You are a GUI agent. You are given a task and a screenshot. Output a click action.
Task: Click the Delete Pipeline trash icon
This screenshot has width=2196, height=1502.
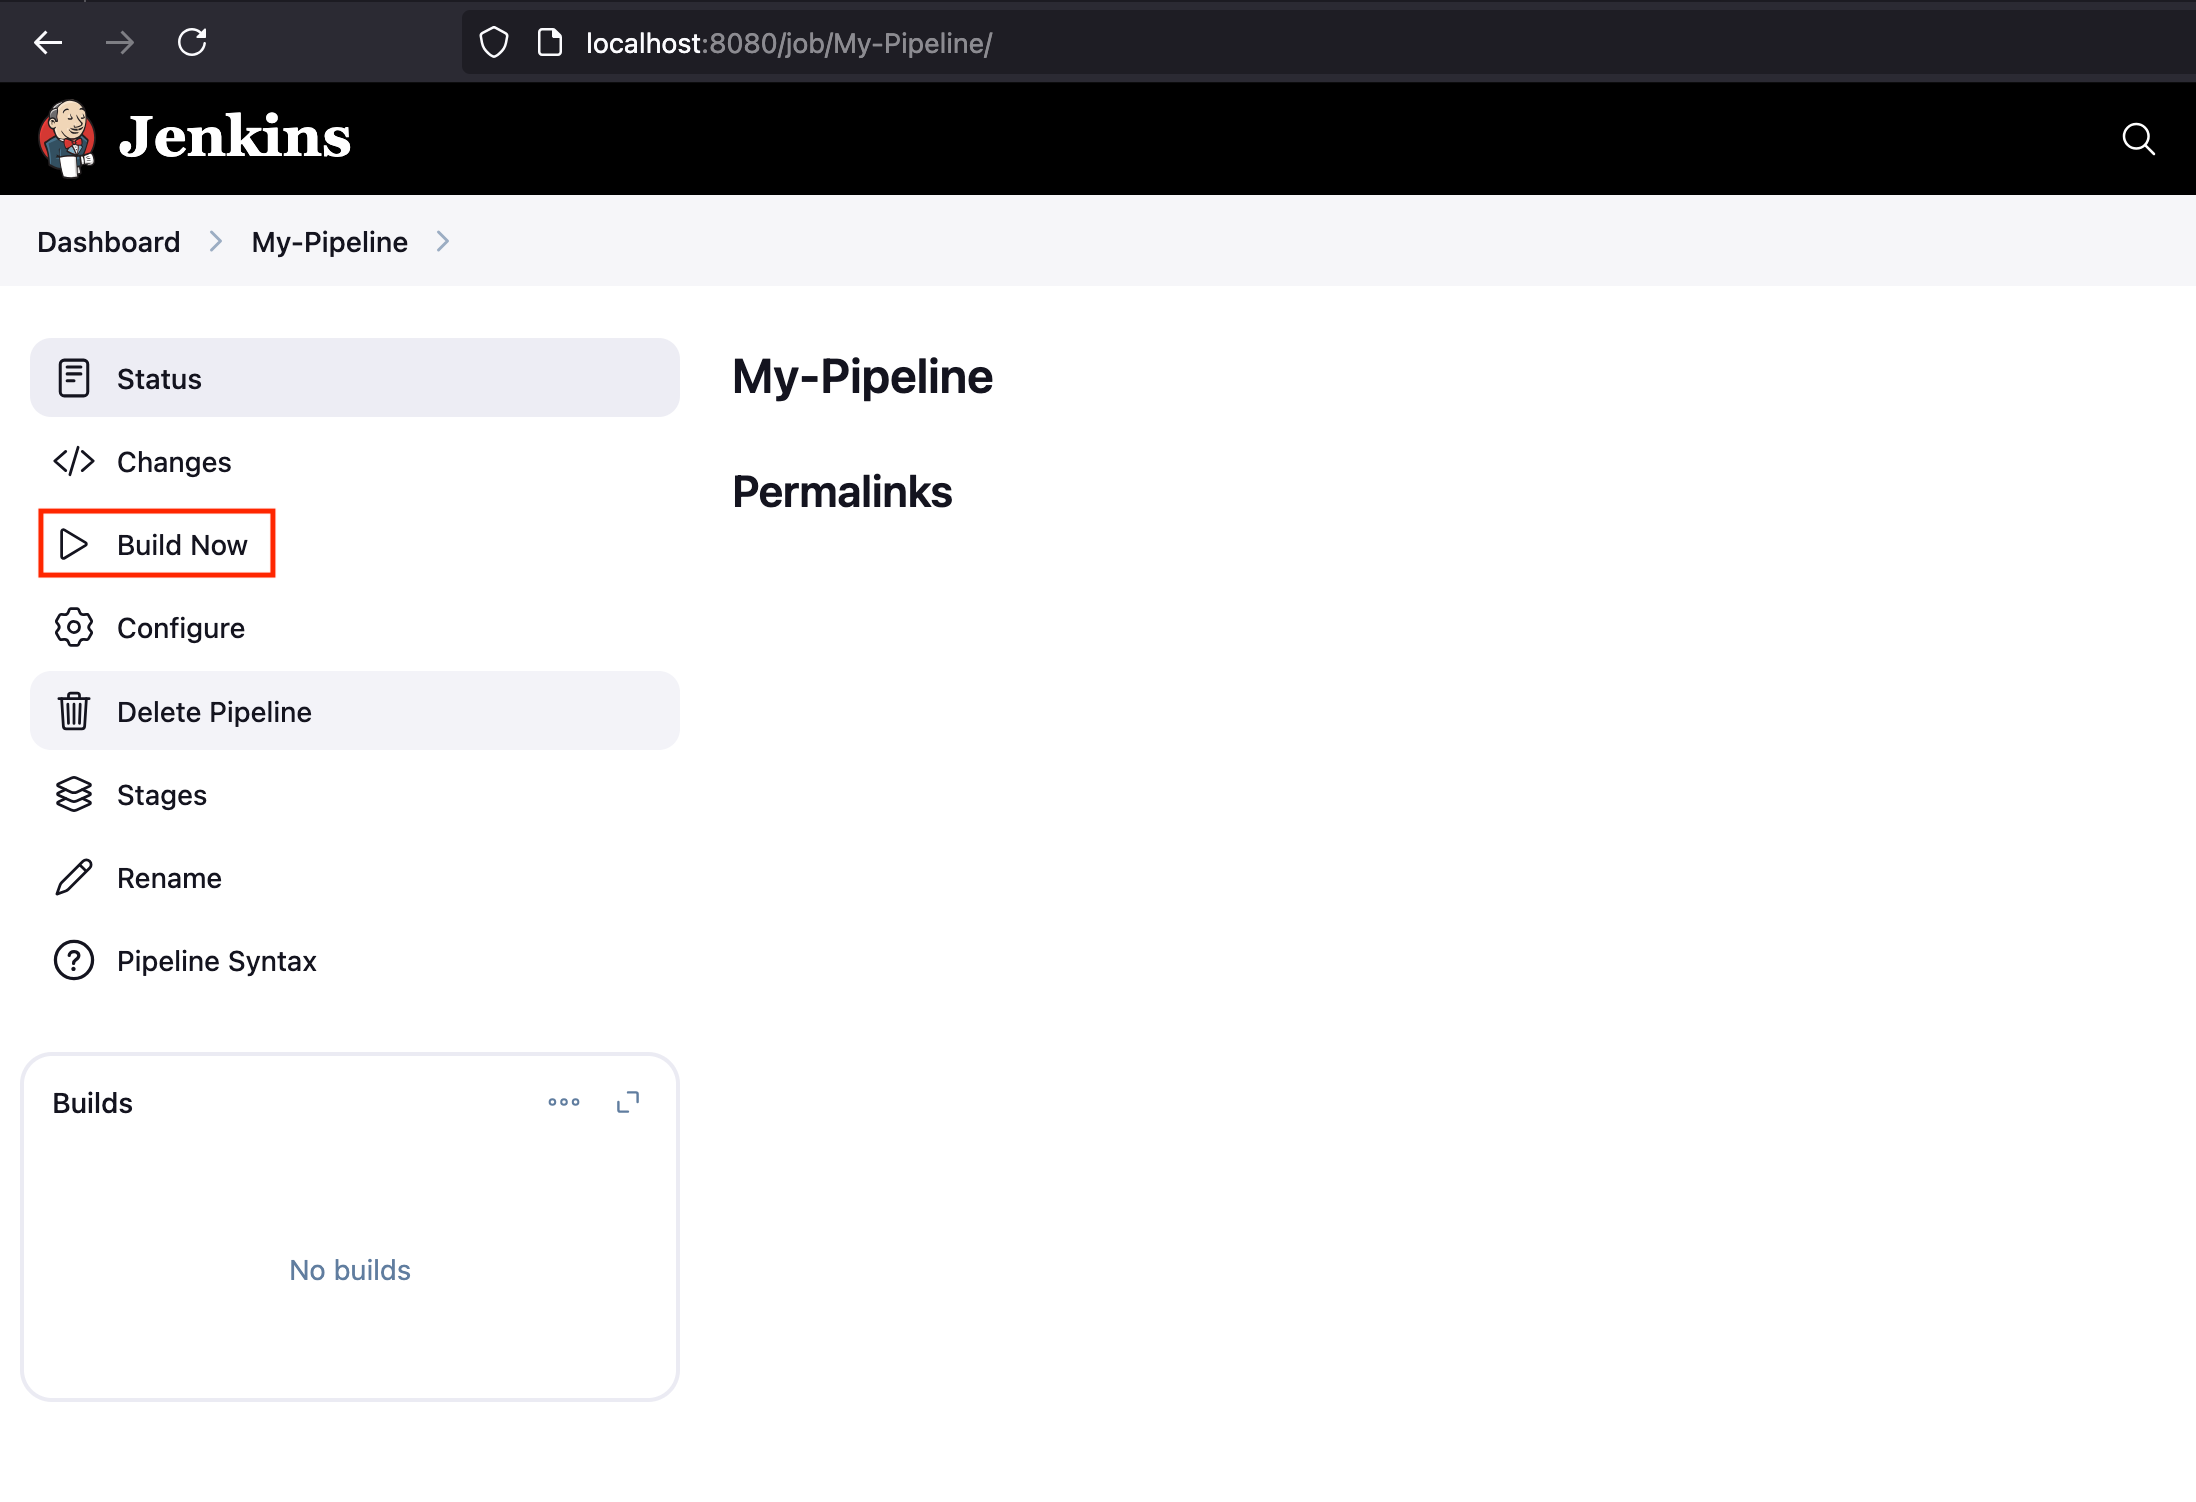[74, 711]
